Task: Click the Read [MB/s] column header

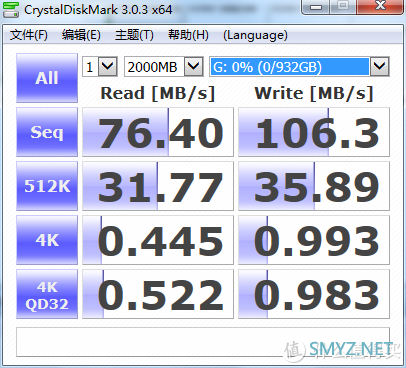Action: [158, 93]
